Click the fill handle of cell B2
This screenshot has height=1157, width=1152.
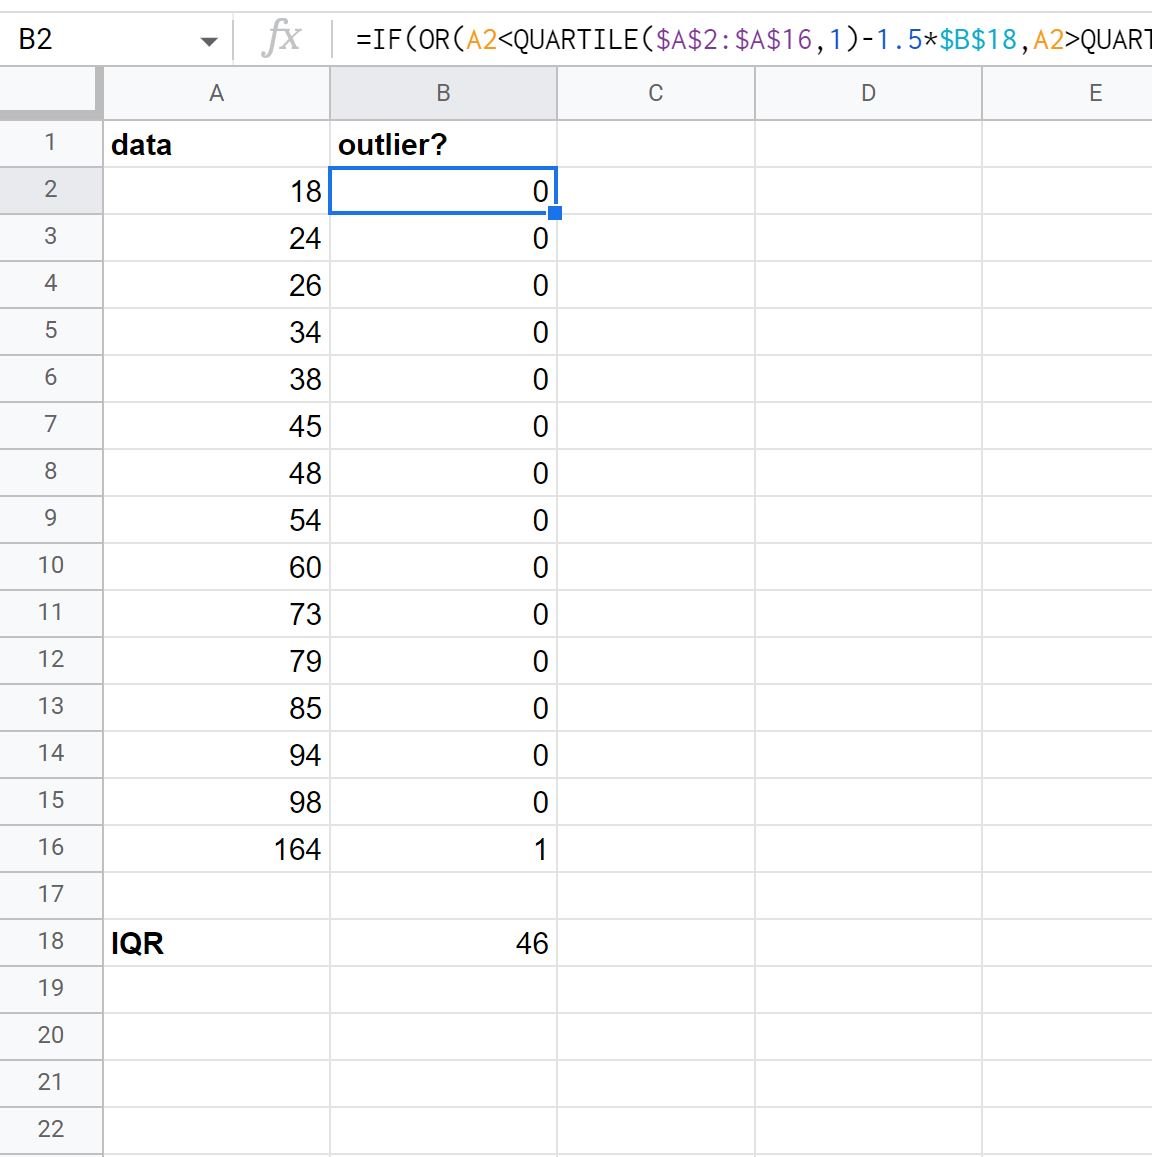point(555,213)
